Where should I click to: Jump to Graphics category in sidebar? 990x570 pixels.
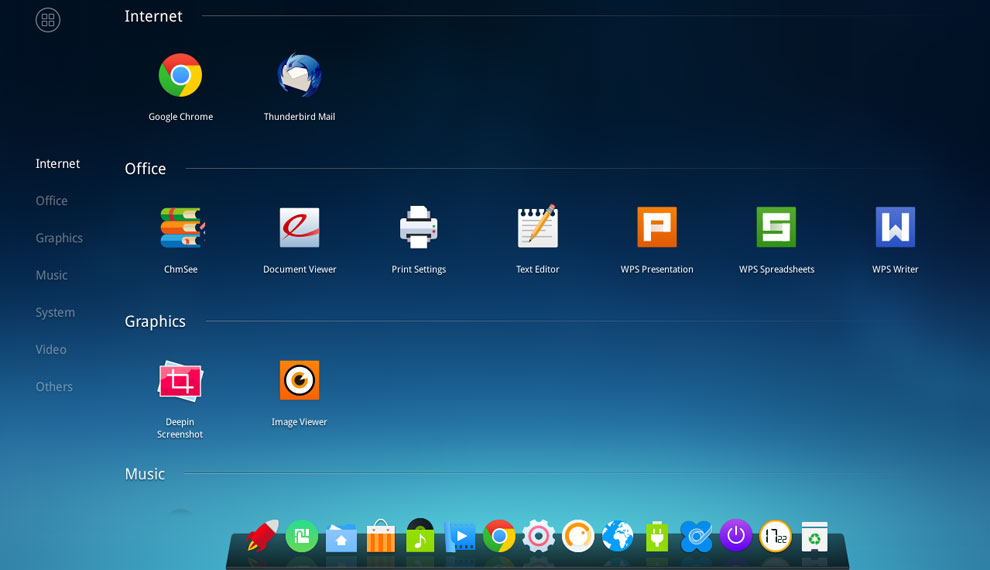click(59, 238)
